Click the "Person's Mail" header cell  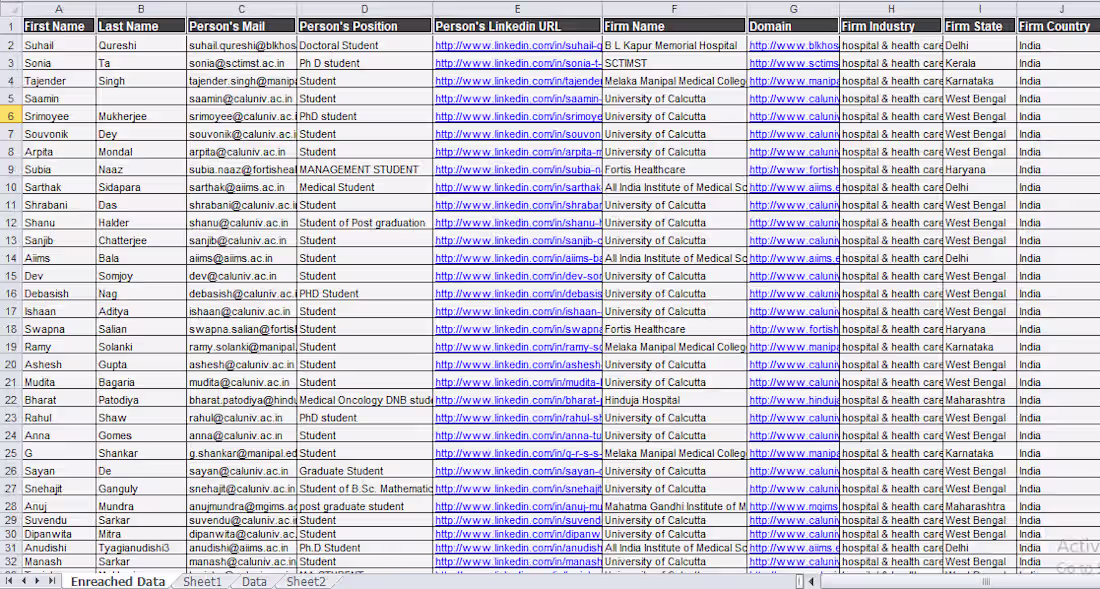pos(242,26)
